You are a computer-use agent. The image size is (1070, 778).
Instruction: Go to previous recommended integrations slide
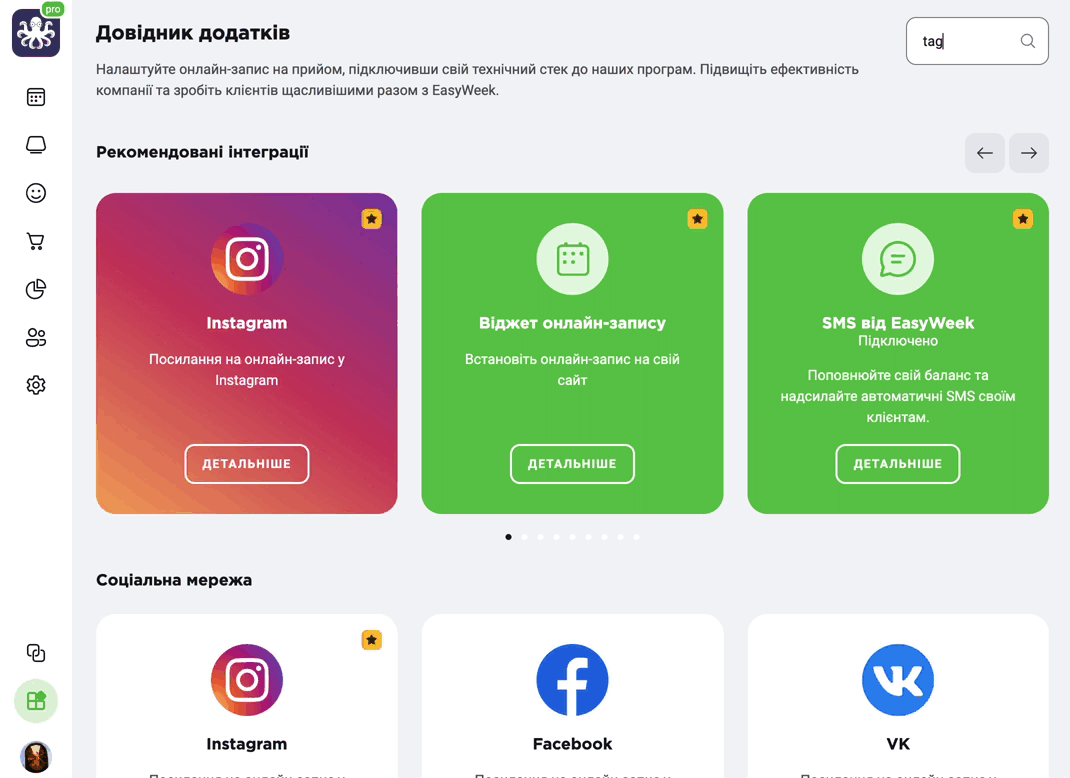(984, 153)
